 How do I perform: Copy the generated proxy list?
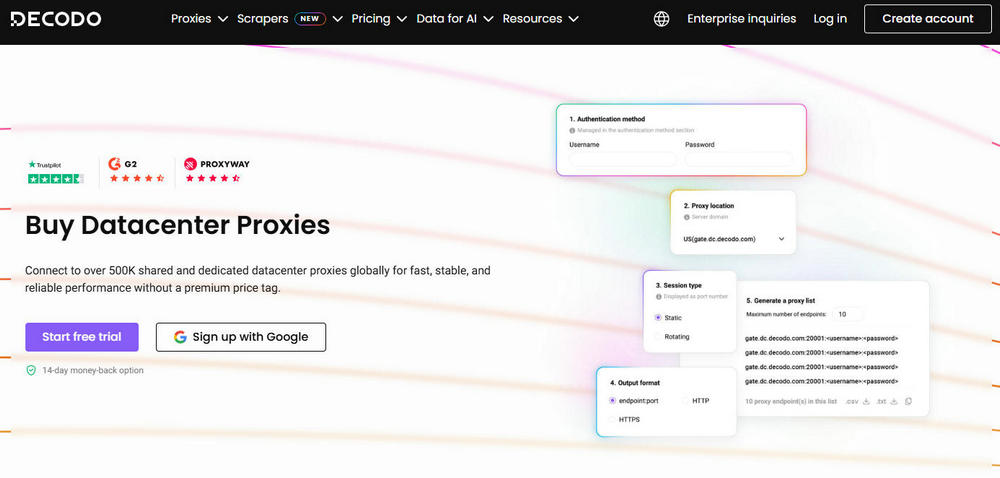(908, 401)
